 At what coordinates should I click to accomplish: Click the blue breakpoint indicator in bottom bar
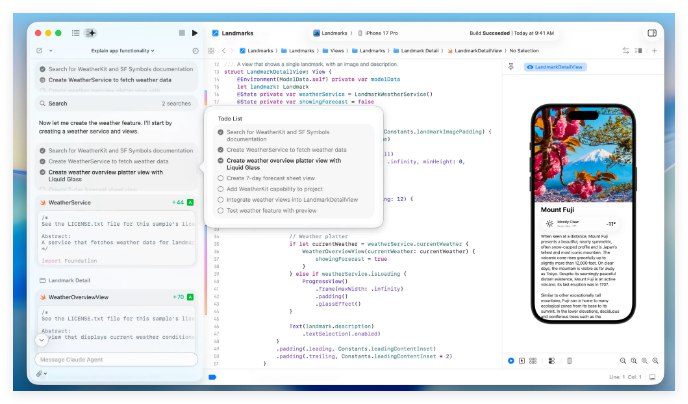(212, 377)
